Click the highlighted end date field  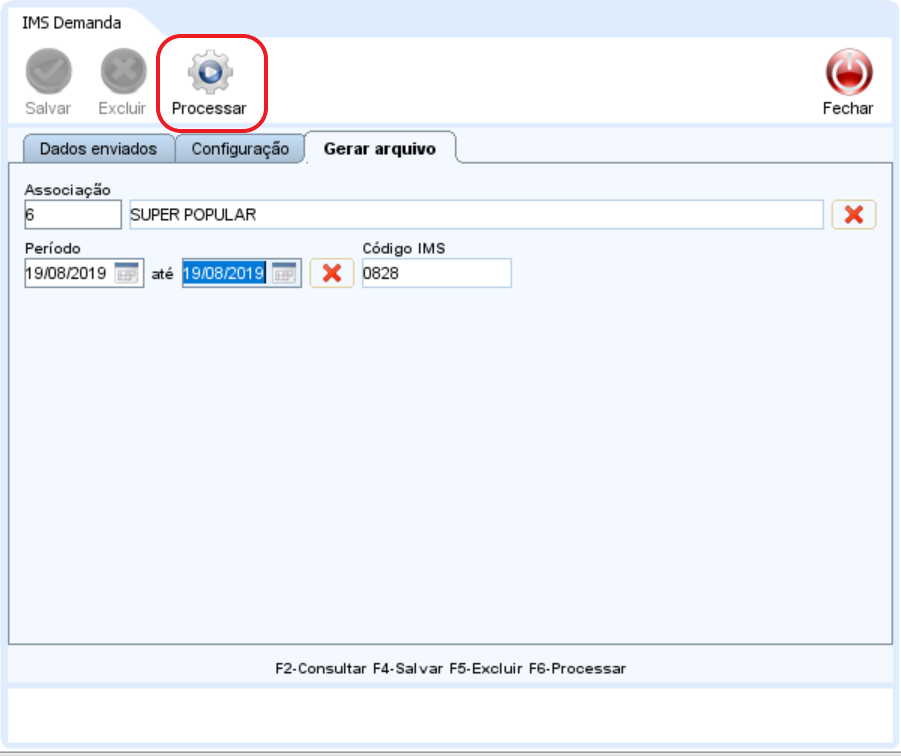pos(224,274)
